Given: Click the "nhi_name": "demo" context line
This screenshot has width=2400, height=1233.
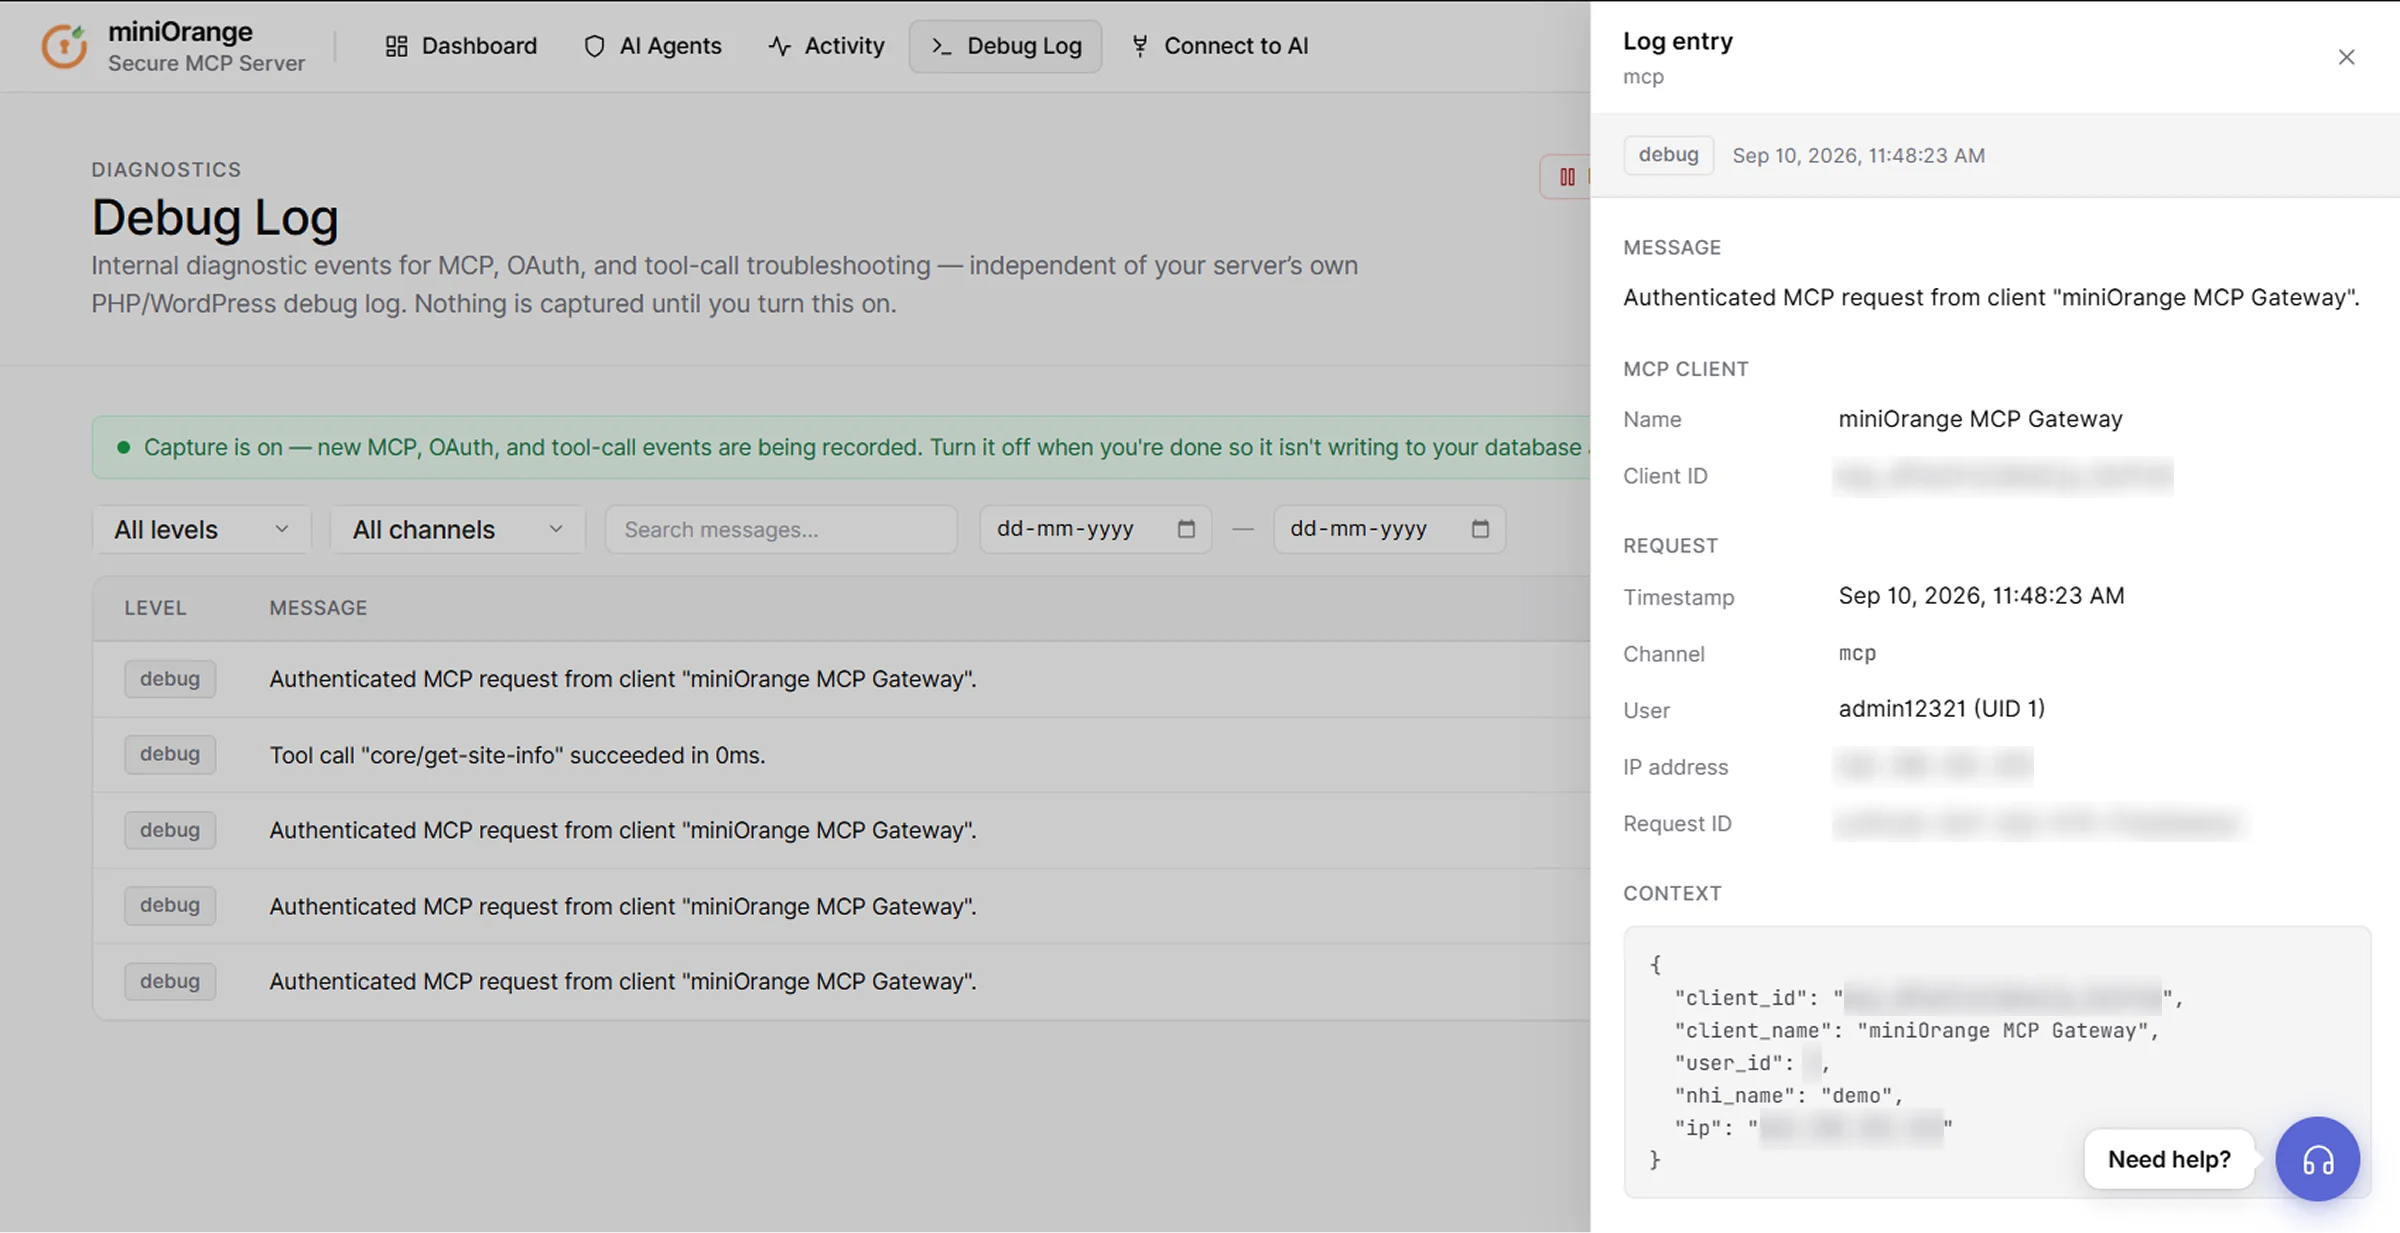Looking at the screenshot, I should click(1788, 1096).
